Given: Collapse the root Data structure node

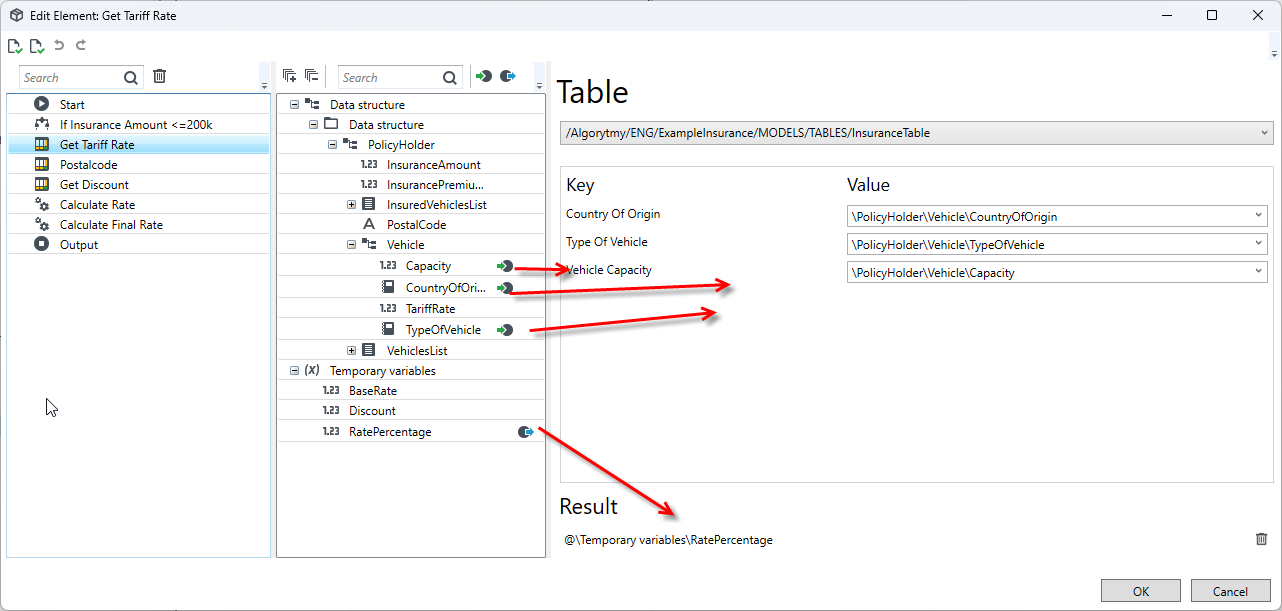Looking at the screenshot, I should click(x=294, y=104).
